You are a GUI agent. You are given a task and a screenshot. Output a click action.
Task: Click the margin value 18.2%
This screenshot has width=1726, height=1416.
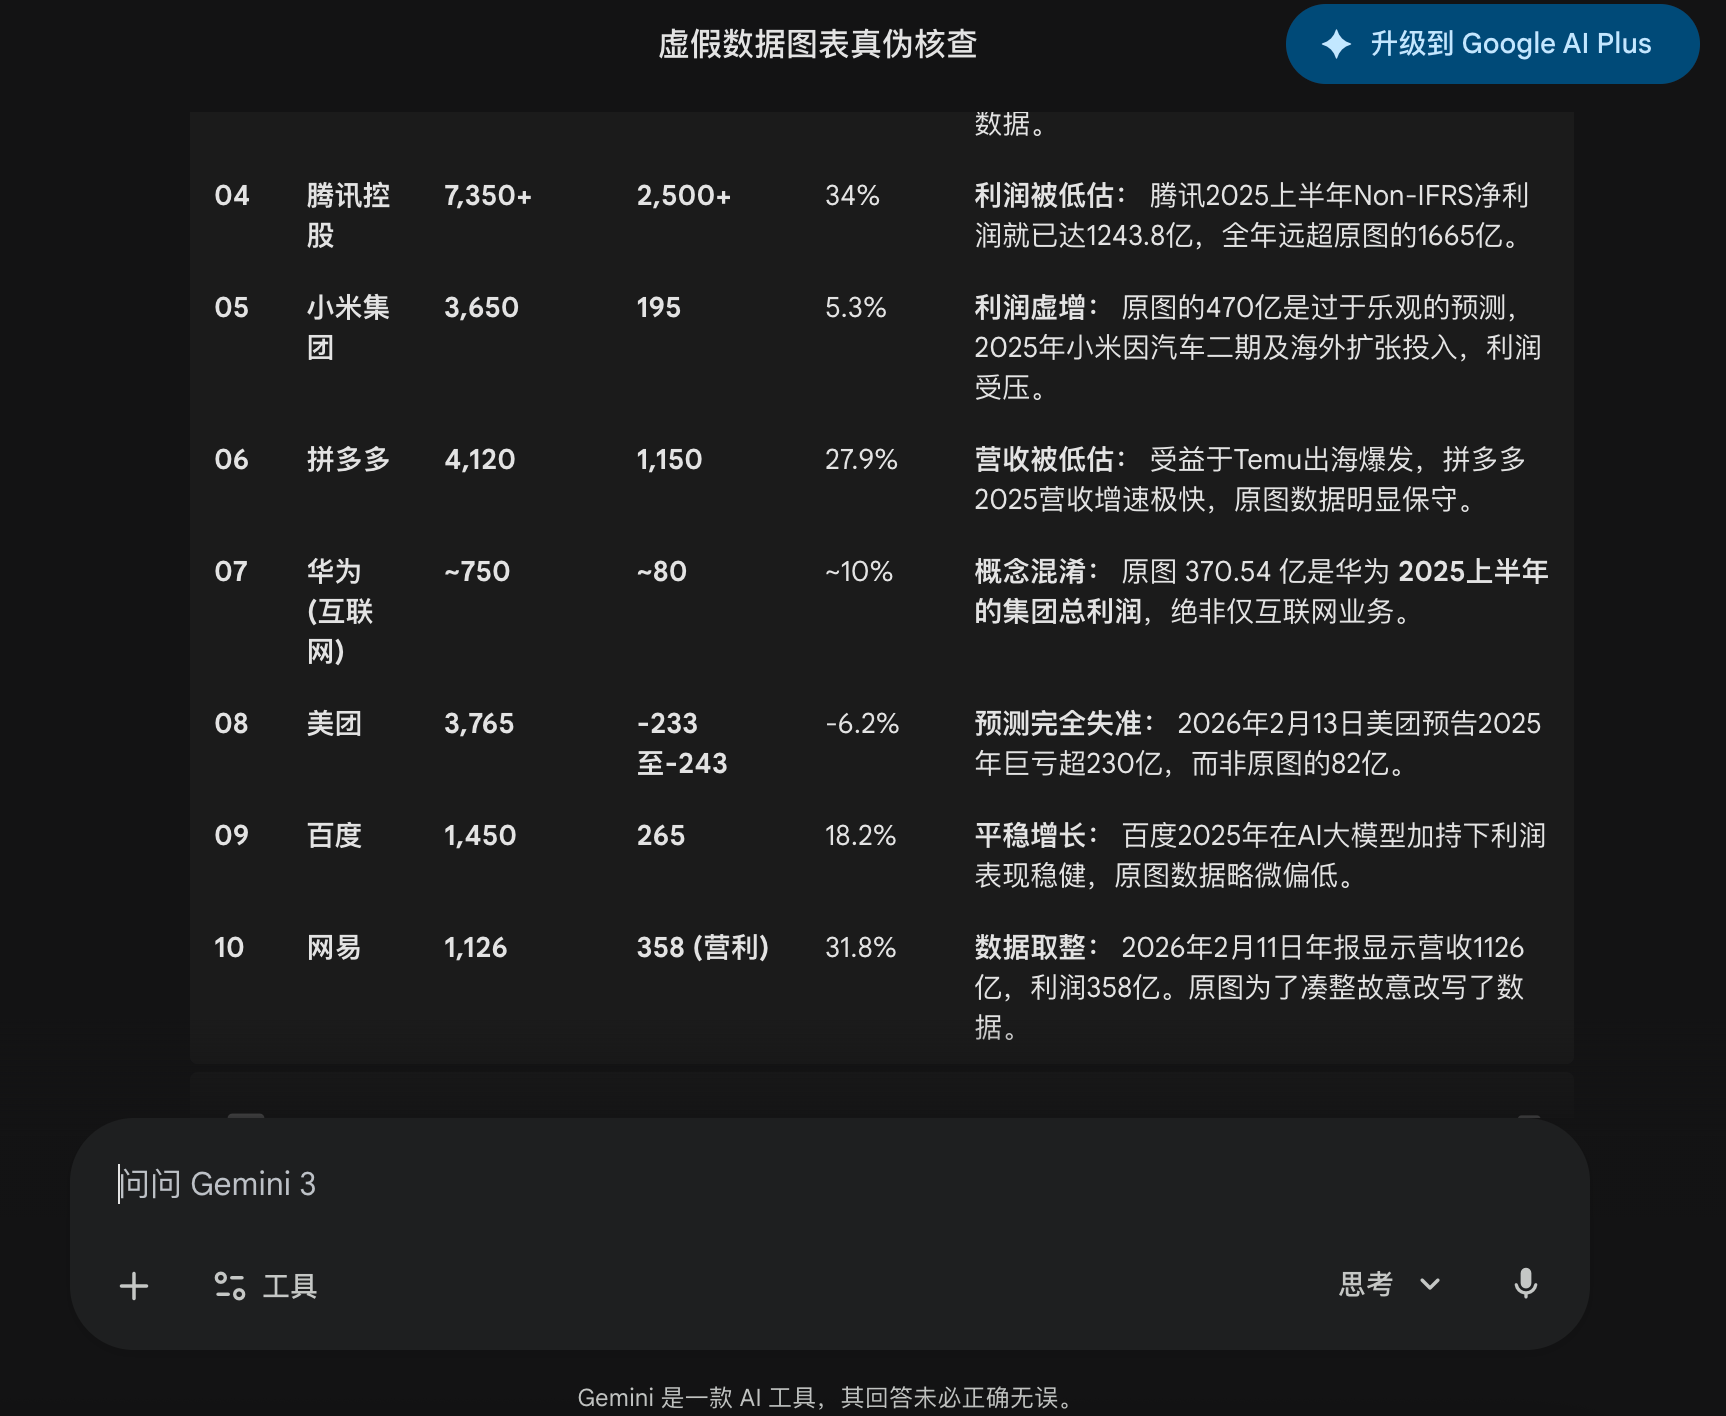(x=860, y=835)
